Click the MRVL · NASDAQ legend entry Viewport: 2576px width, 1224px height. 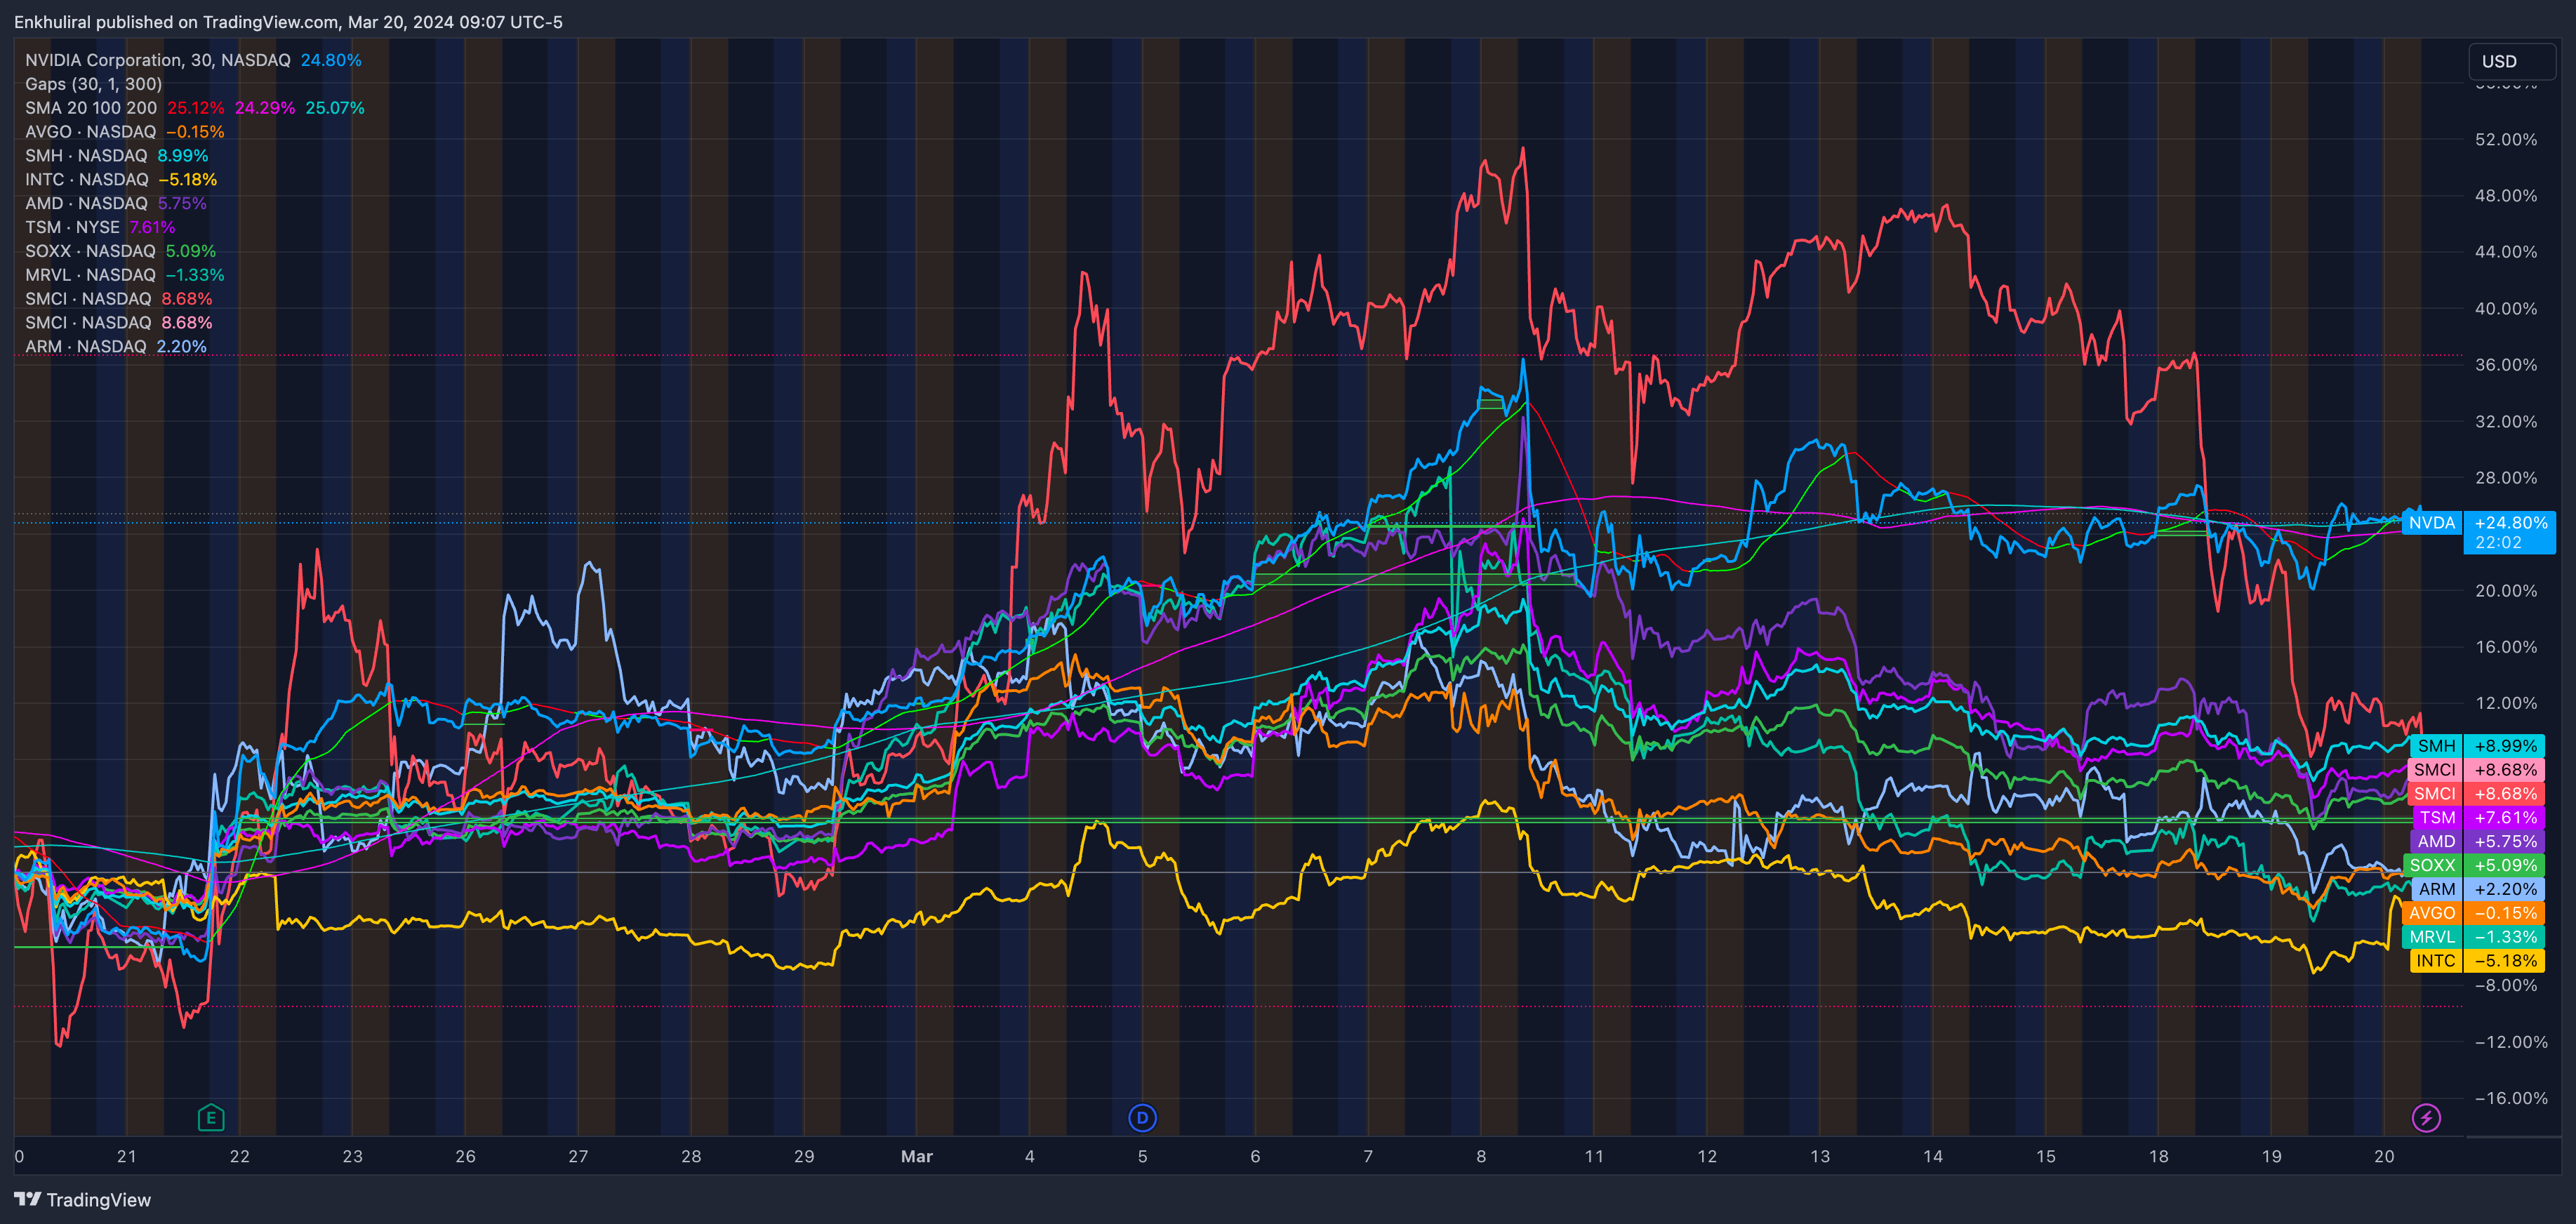click(x=90, y=275)
